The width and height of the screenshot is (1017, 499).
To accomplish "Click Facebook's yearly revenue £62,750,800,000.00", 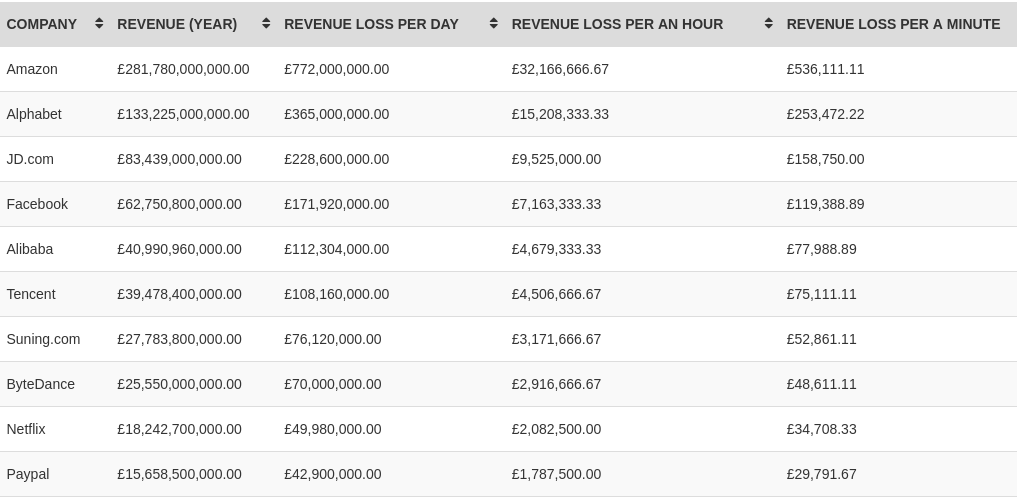I will [179, 204].
